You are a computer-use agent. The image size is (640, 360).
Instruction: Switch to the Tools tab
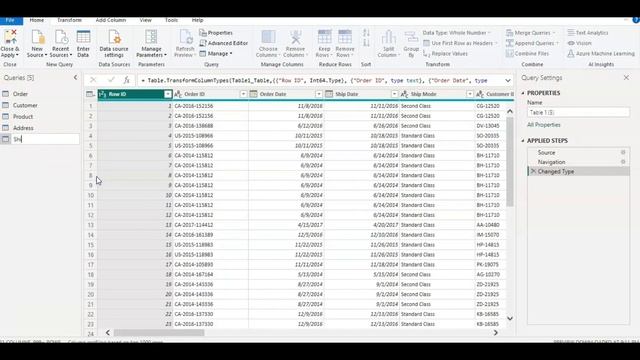click(171, 20)
